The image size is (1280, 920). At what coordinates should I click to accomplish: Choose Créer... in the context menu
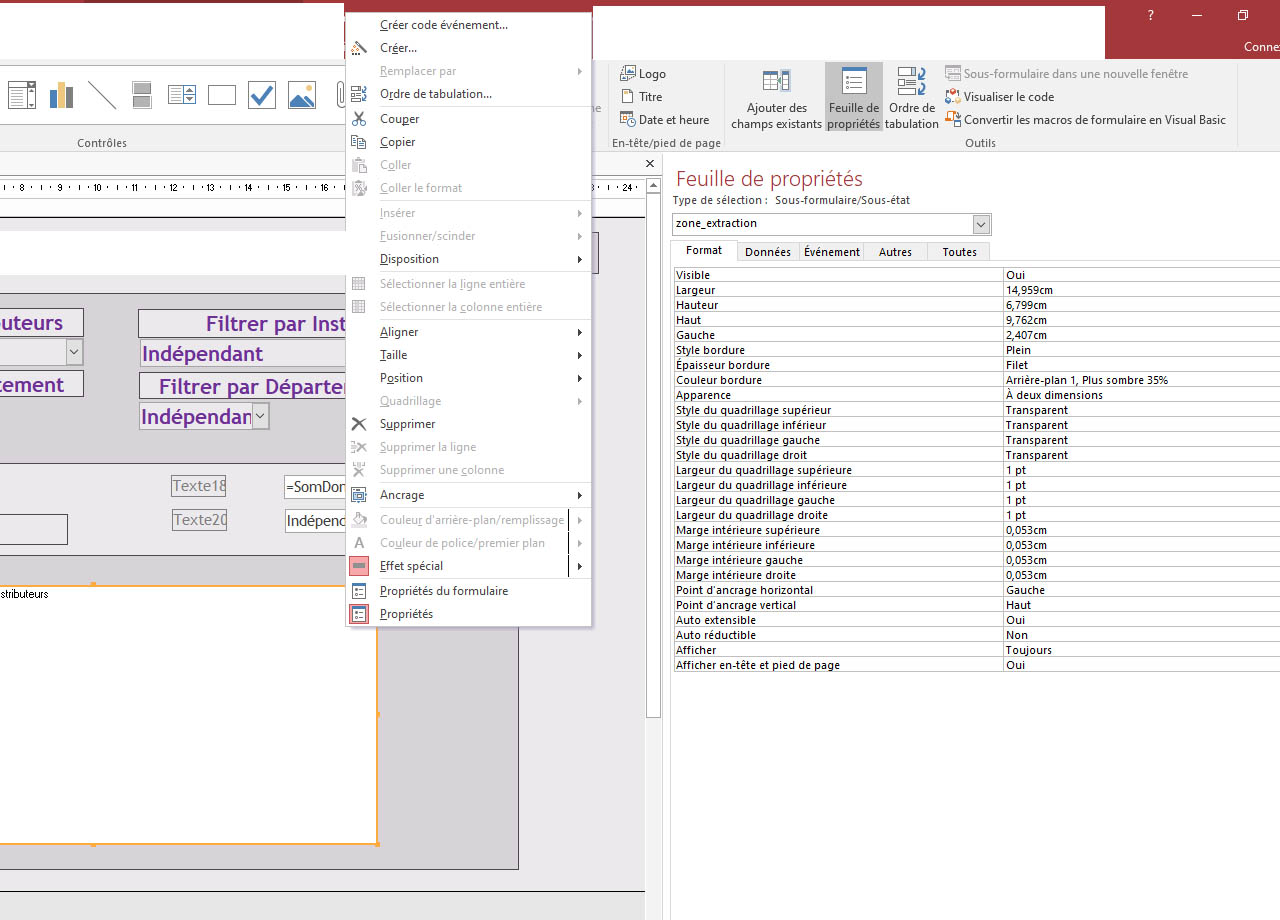coord(468,48)
